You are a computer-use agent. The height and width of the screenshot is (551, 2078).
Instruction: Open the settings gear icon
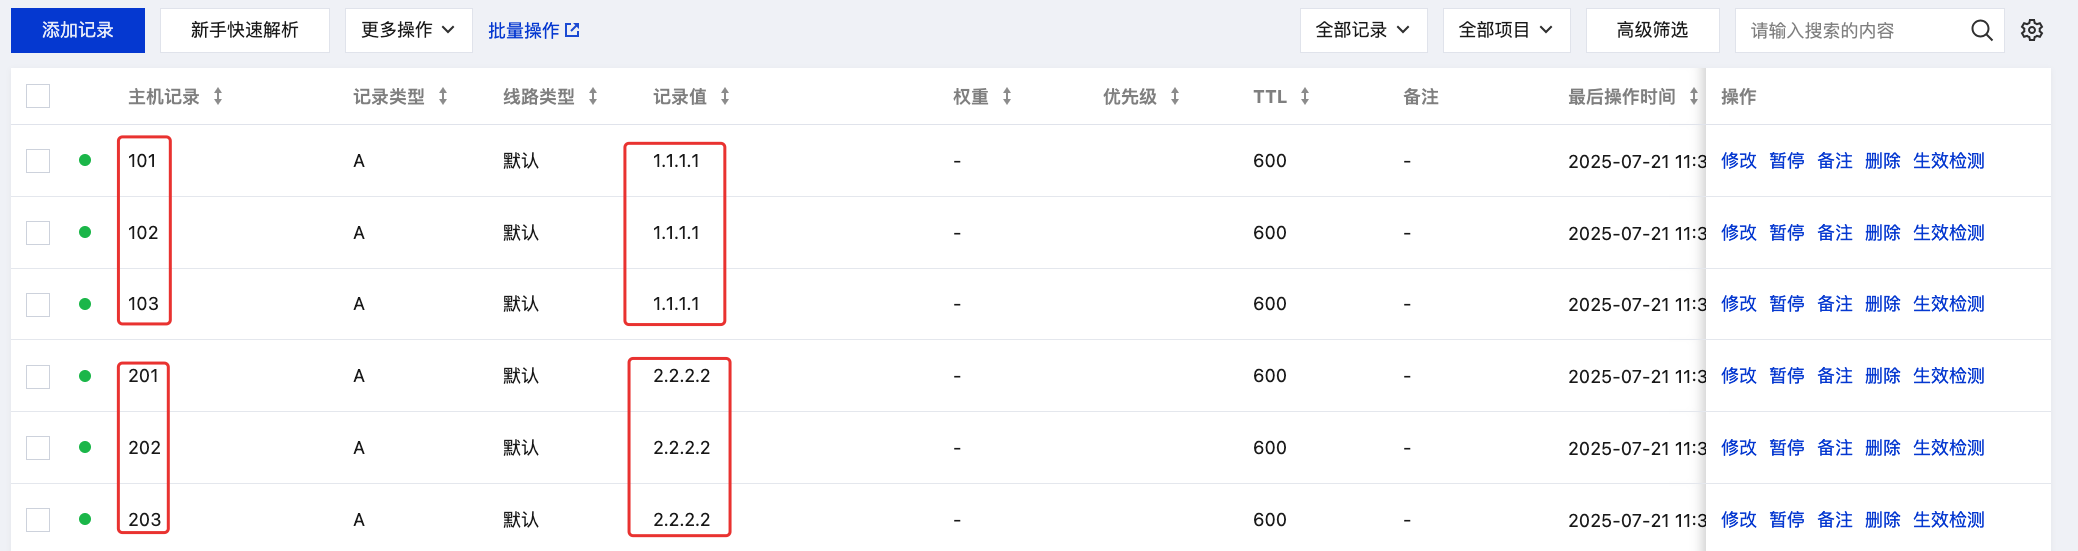(2031, 30)
